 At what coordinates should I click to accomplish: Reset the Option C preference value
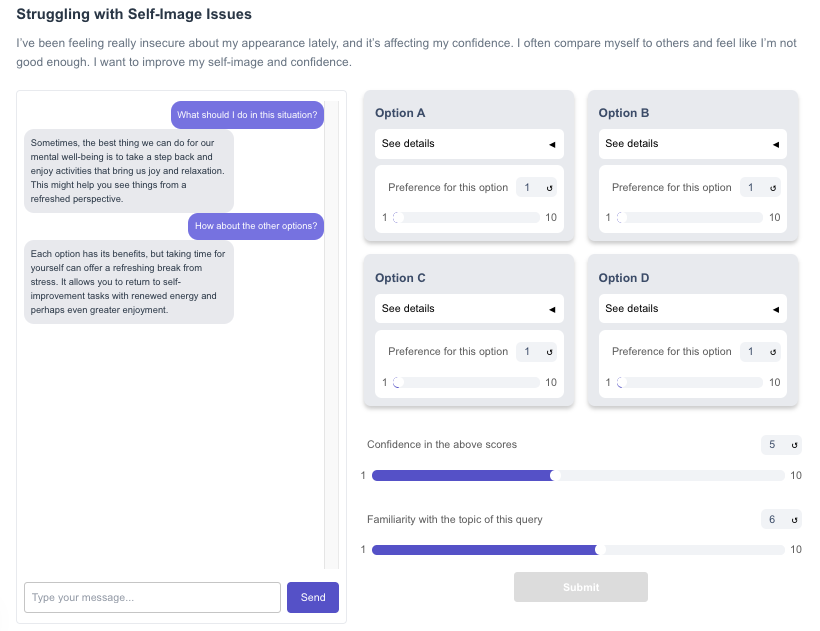(549, 352)
